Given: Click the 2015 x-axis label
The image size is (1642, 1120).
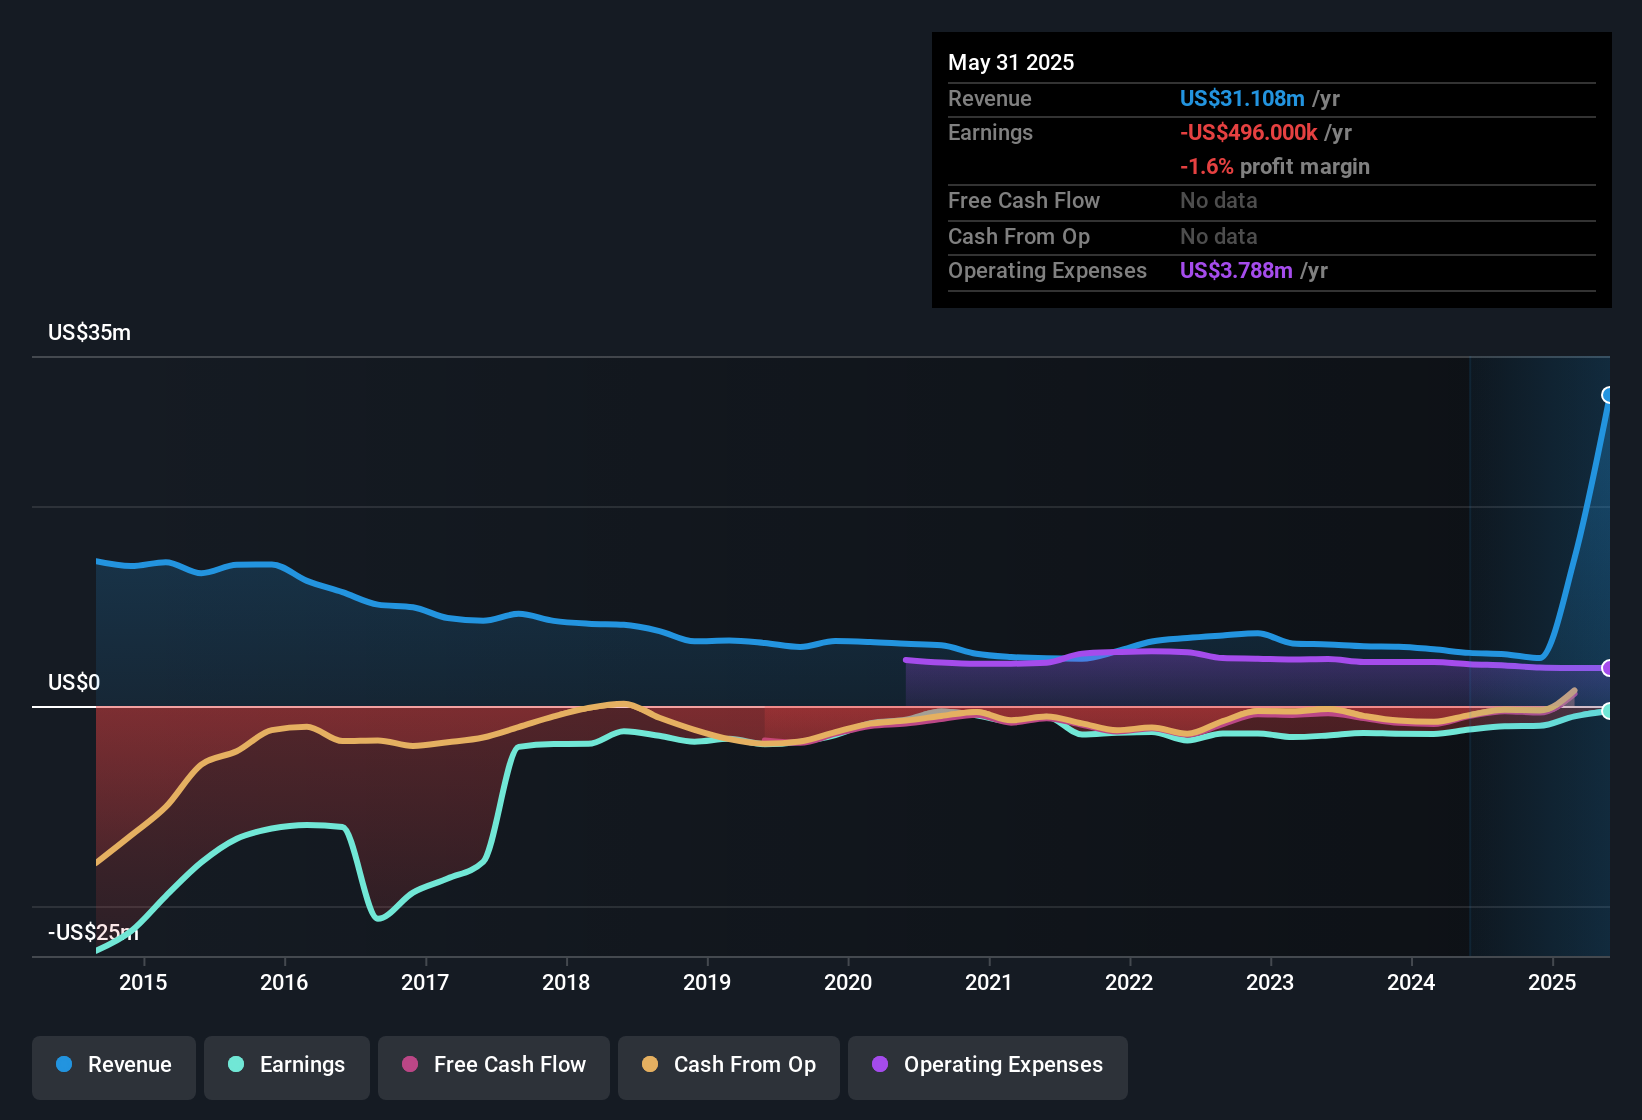Looking at the screenshot, I should [143, 982].
